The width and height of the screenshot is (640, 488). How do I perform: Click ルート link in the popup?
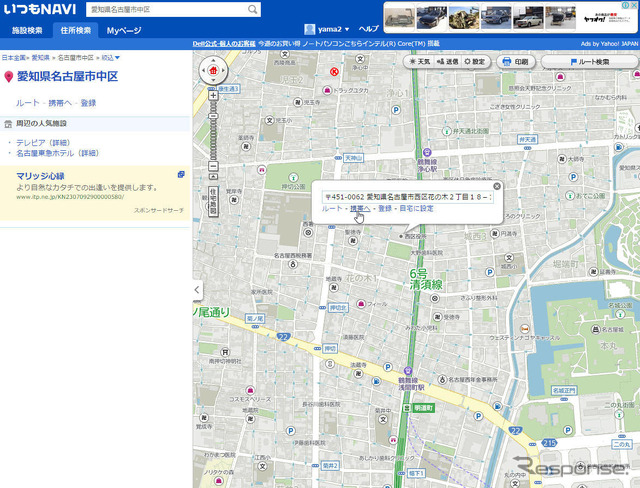click(x=332, y=209)
